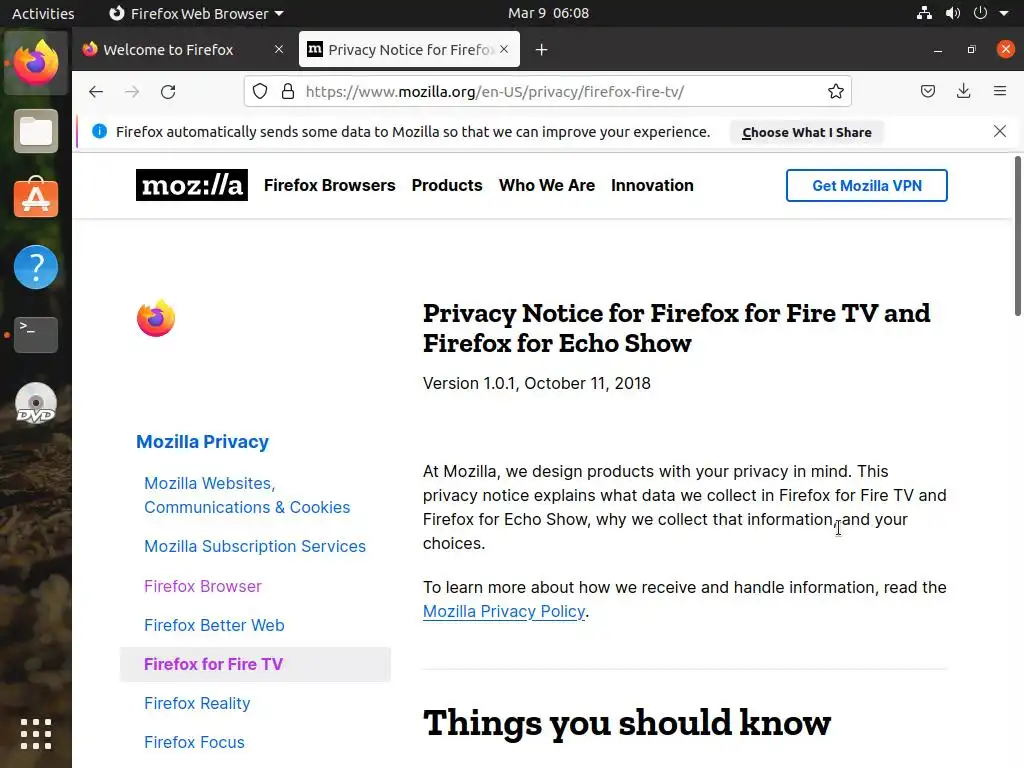Close the Privacy Notice tab
The image size is (1024, 768).
point(504,49)
